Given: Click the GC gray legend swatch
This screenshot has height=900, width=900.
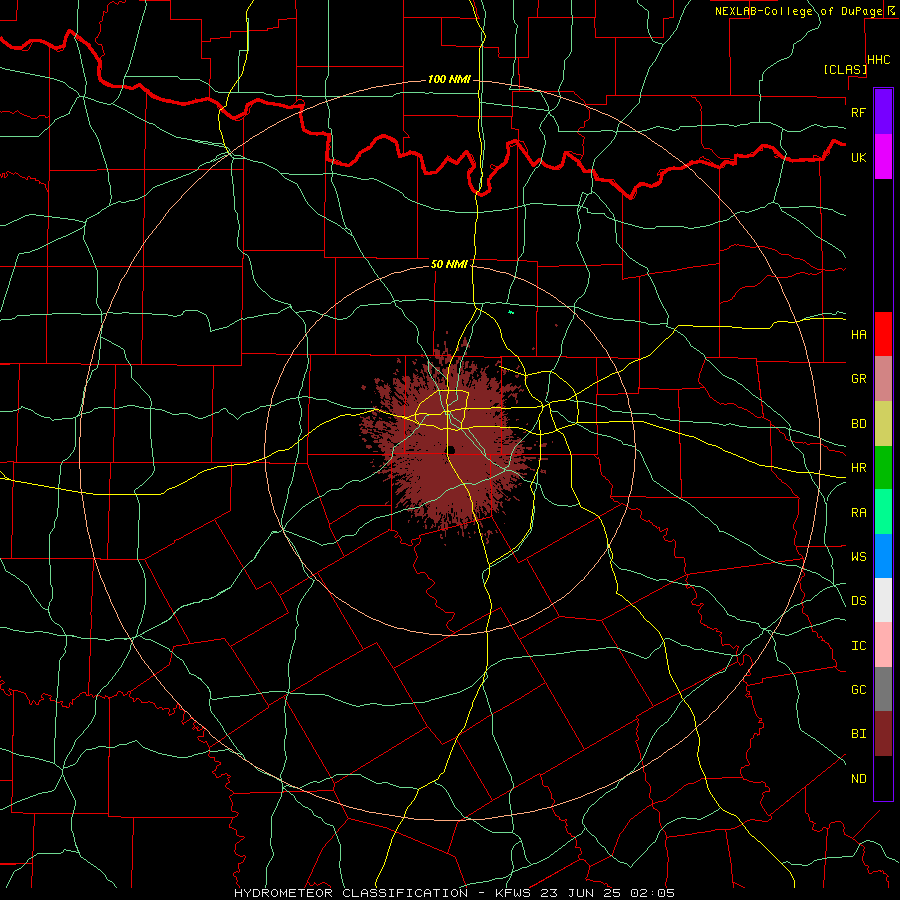Looking at the screenshot, I should [x=883, y=689].
